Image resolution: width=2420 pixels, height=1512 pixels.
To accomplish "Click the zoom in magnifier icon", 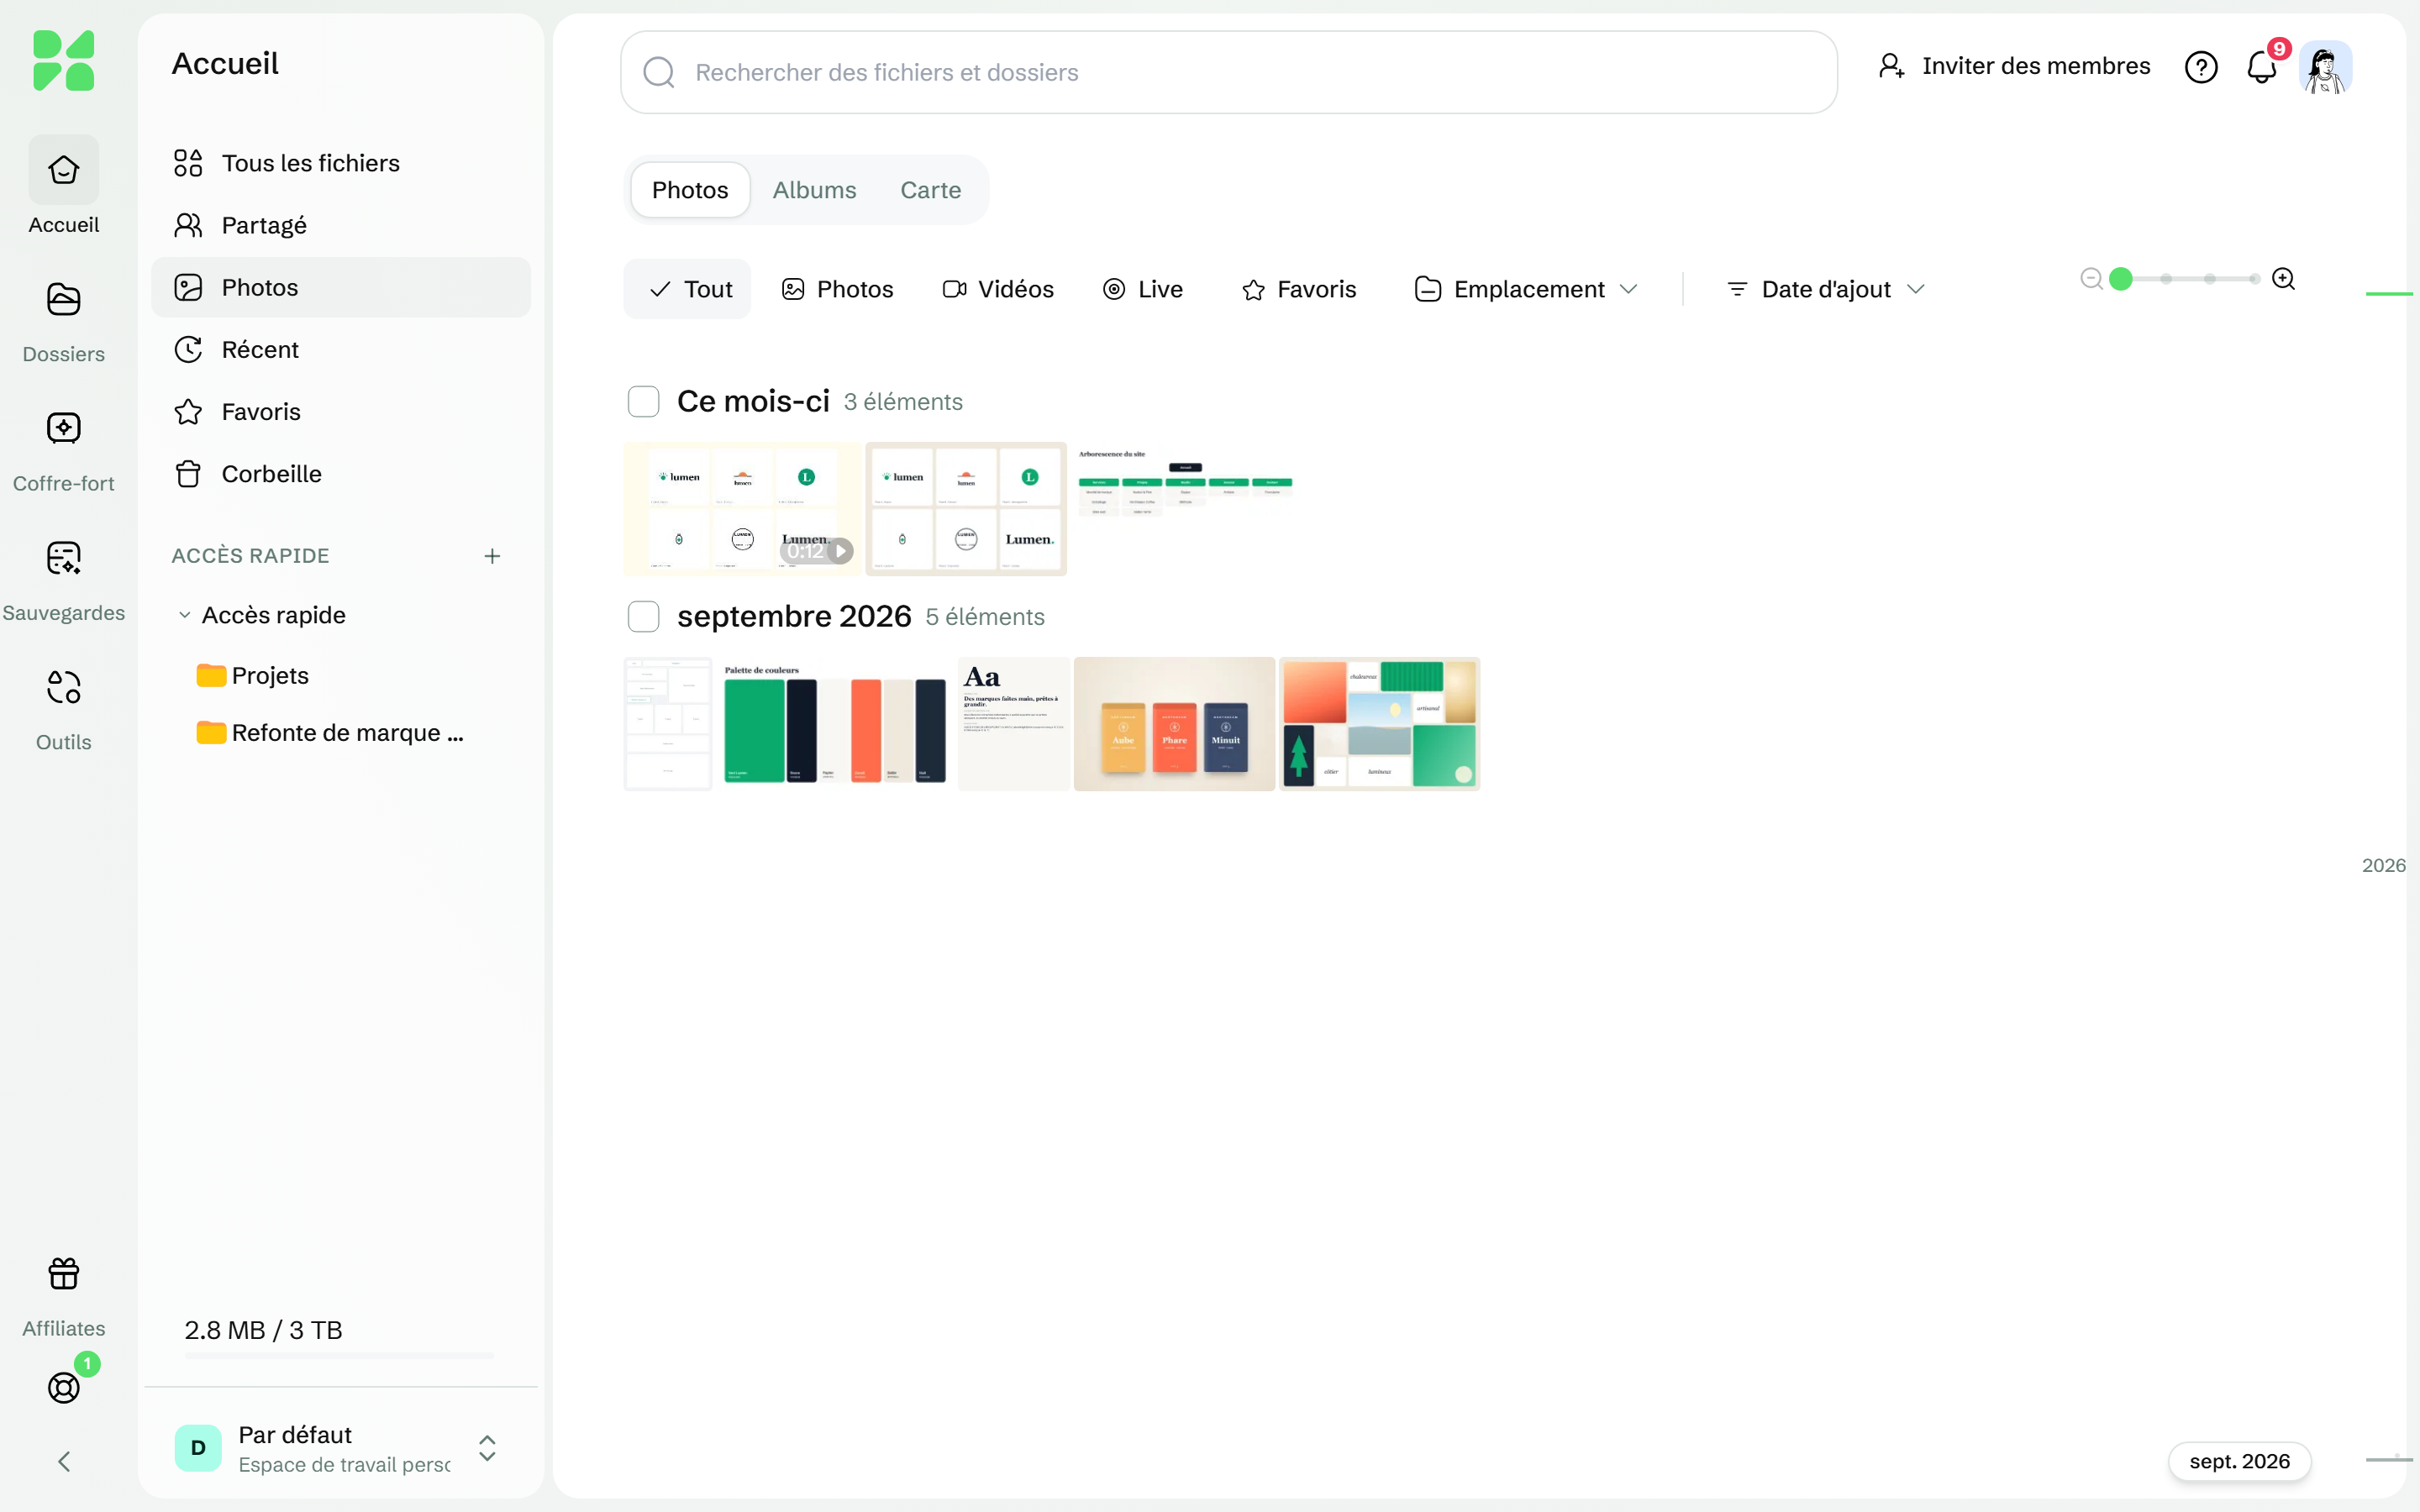I will click(2283, 279).
